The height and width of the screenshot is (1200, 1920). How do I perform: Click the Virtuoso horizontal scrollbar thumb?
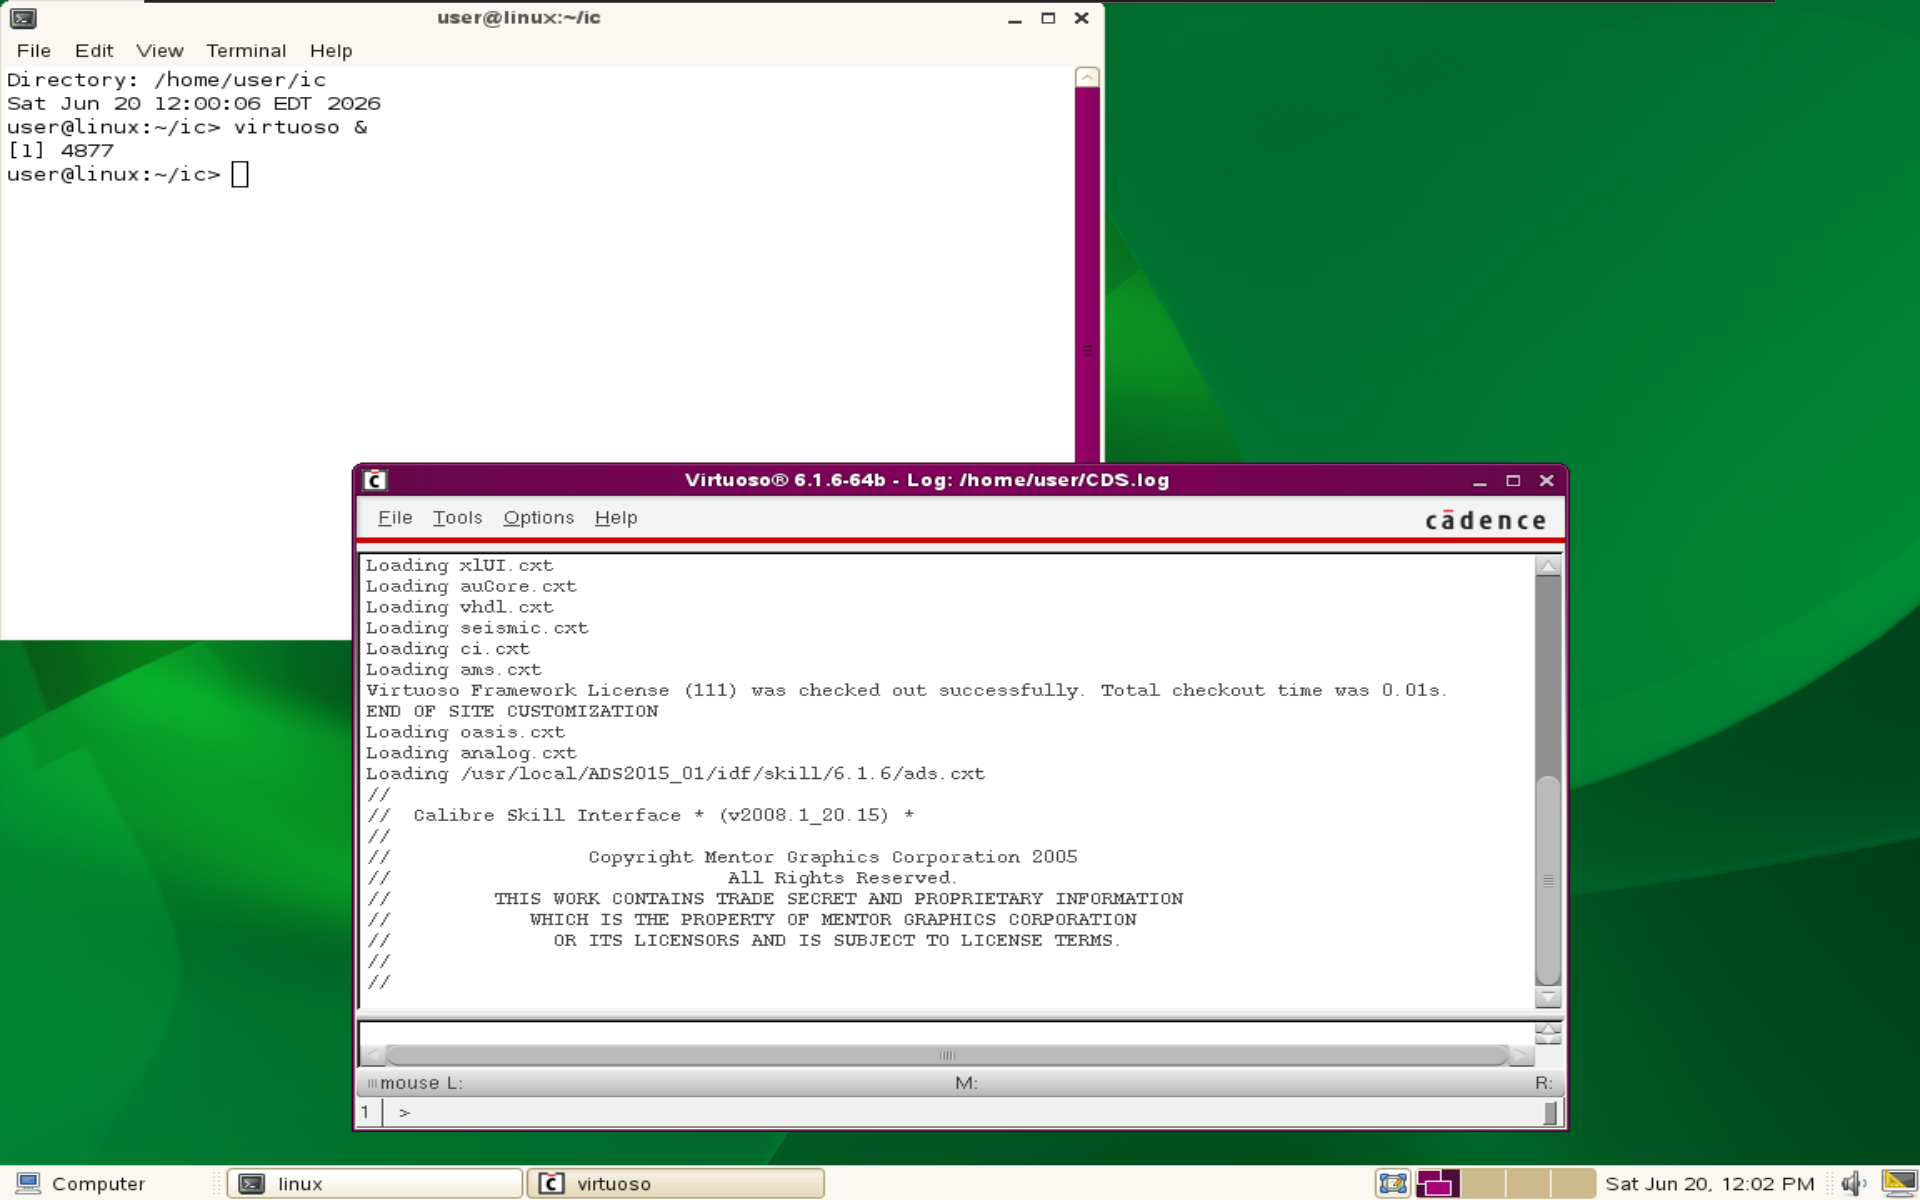click(947, 1055)
